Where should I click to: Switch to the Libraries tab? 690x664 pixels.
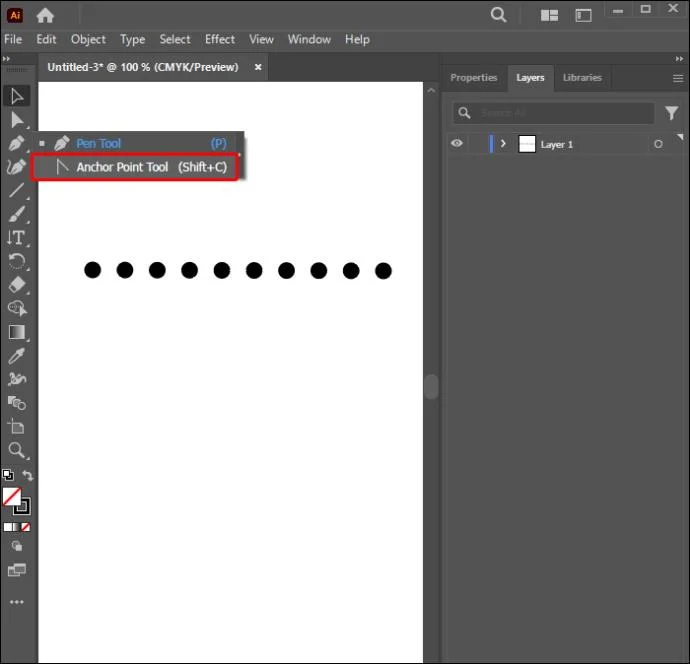click(x=582, y=77)
